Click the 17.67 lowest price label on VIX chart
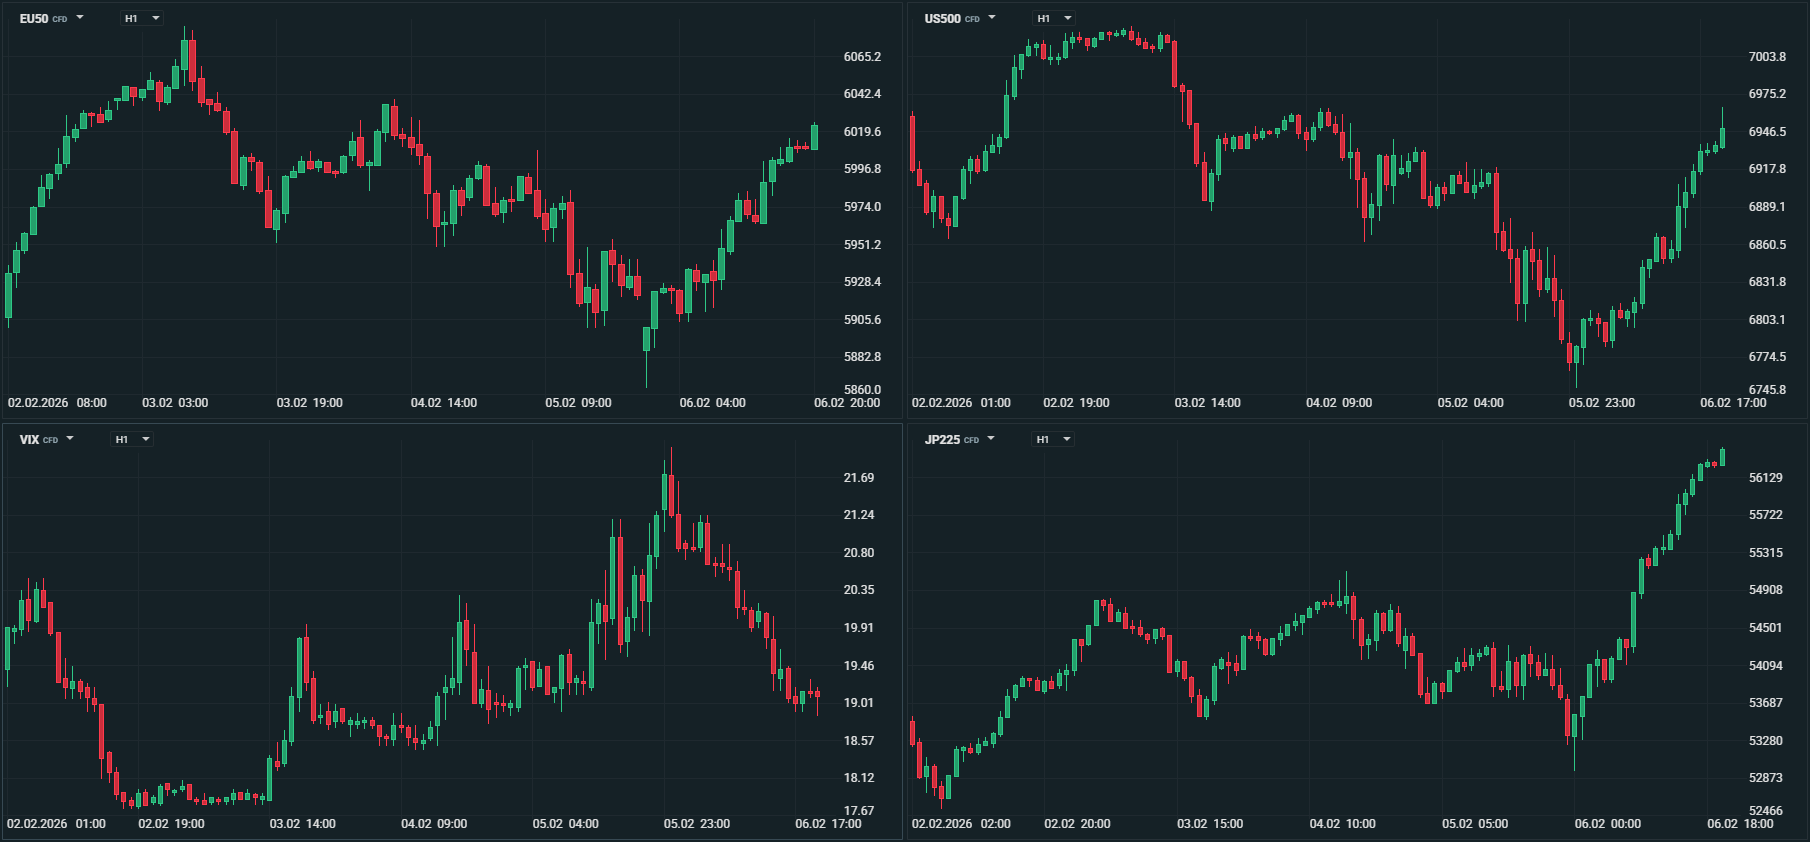Viewport: 1810px width, 842px height. coord(859,811)
